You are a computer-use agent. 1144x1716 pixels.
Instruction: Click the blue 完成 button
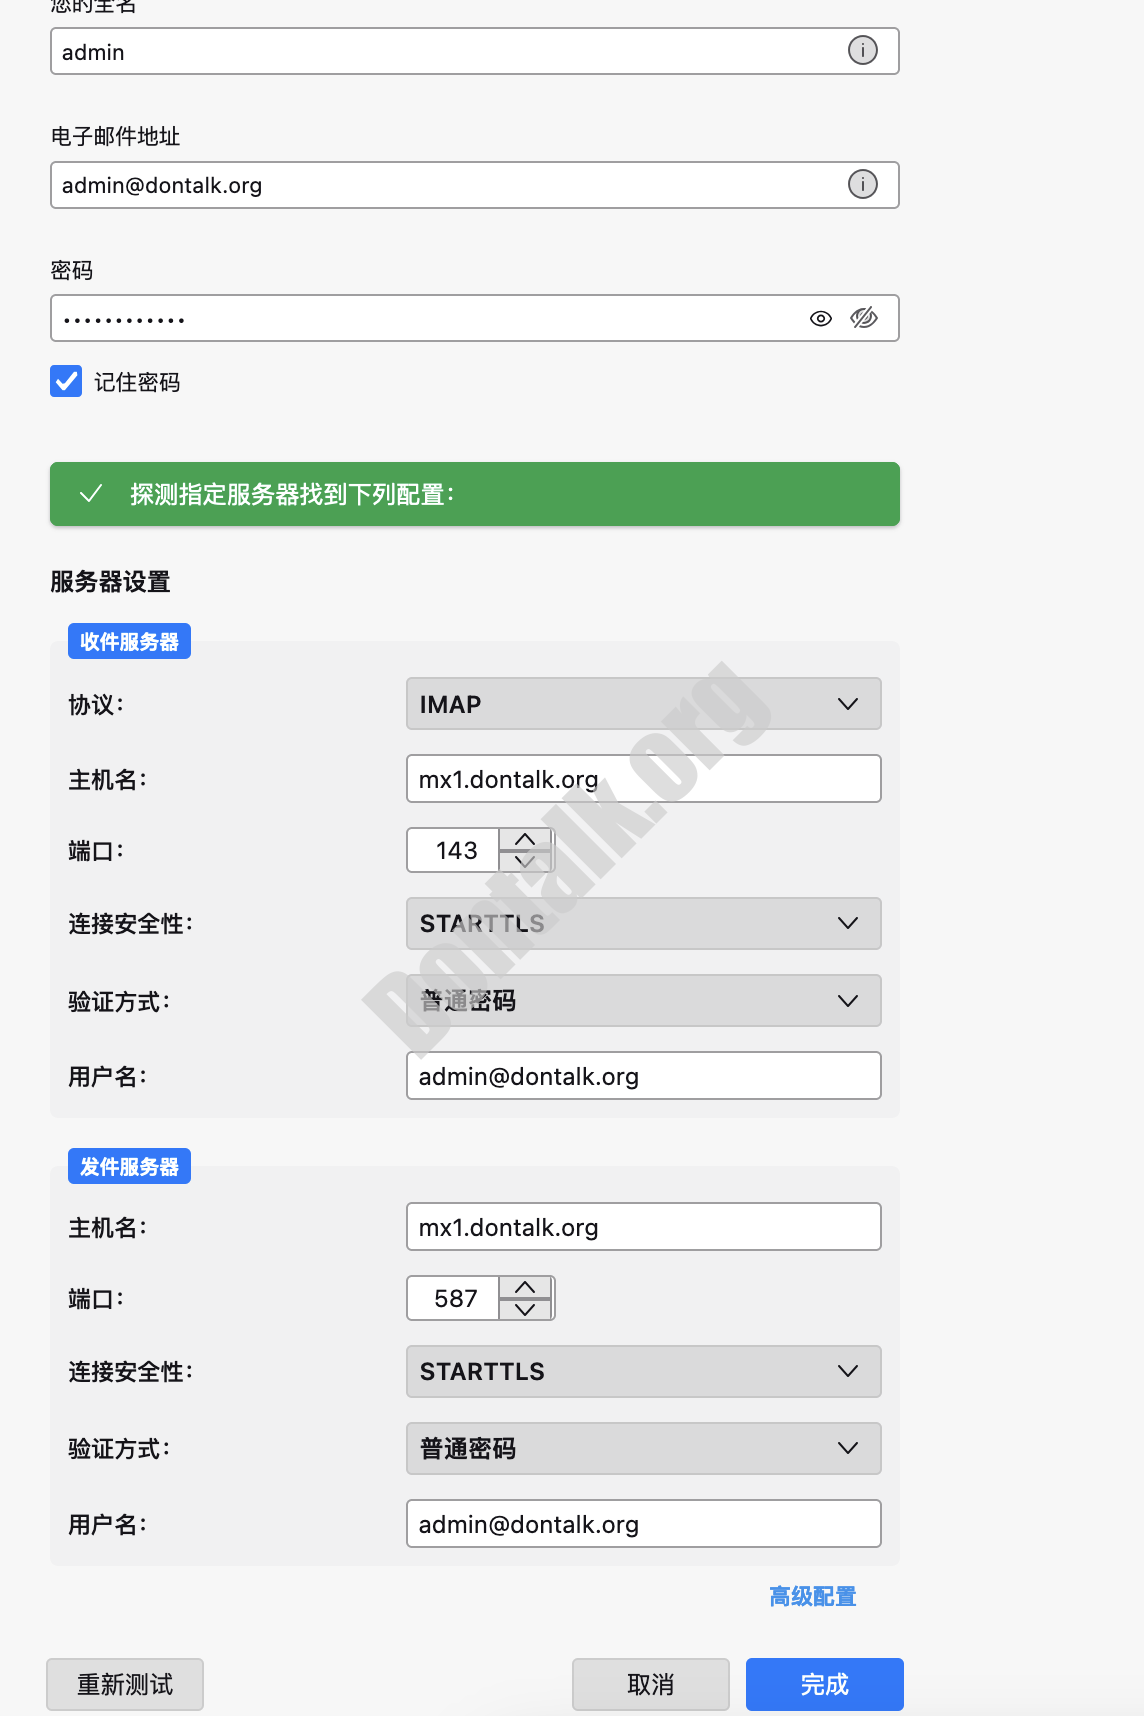click(824, 1684)
